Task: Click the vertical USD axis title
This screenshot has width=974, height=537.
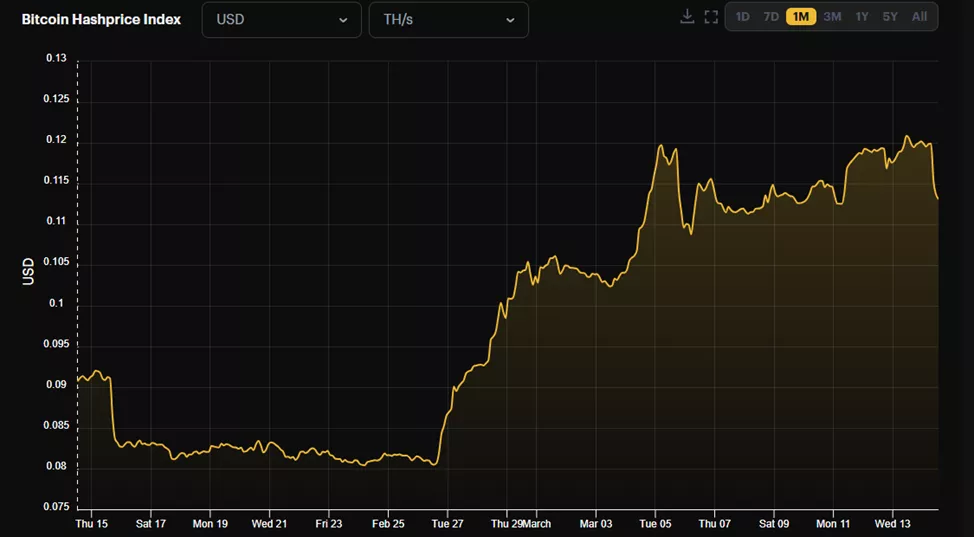Action: click(x=28, y=271)
